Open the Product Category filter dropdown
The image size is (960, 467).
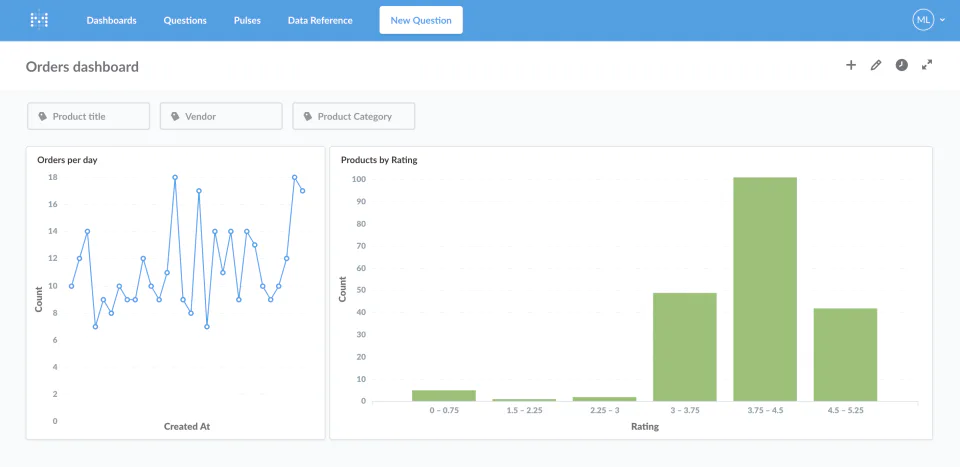click(x=354, y=117)
